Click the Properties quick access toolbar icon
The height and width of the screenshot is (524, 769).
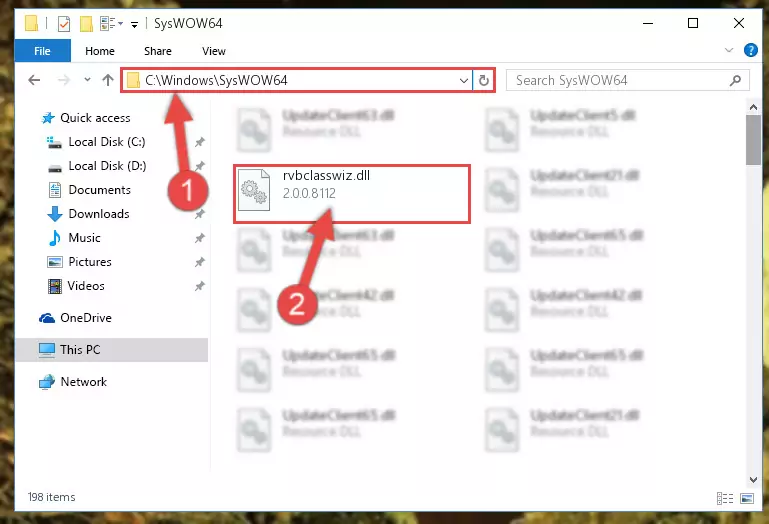[64, 24]
